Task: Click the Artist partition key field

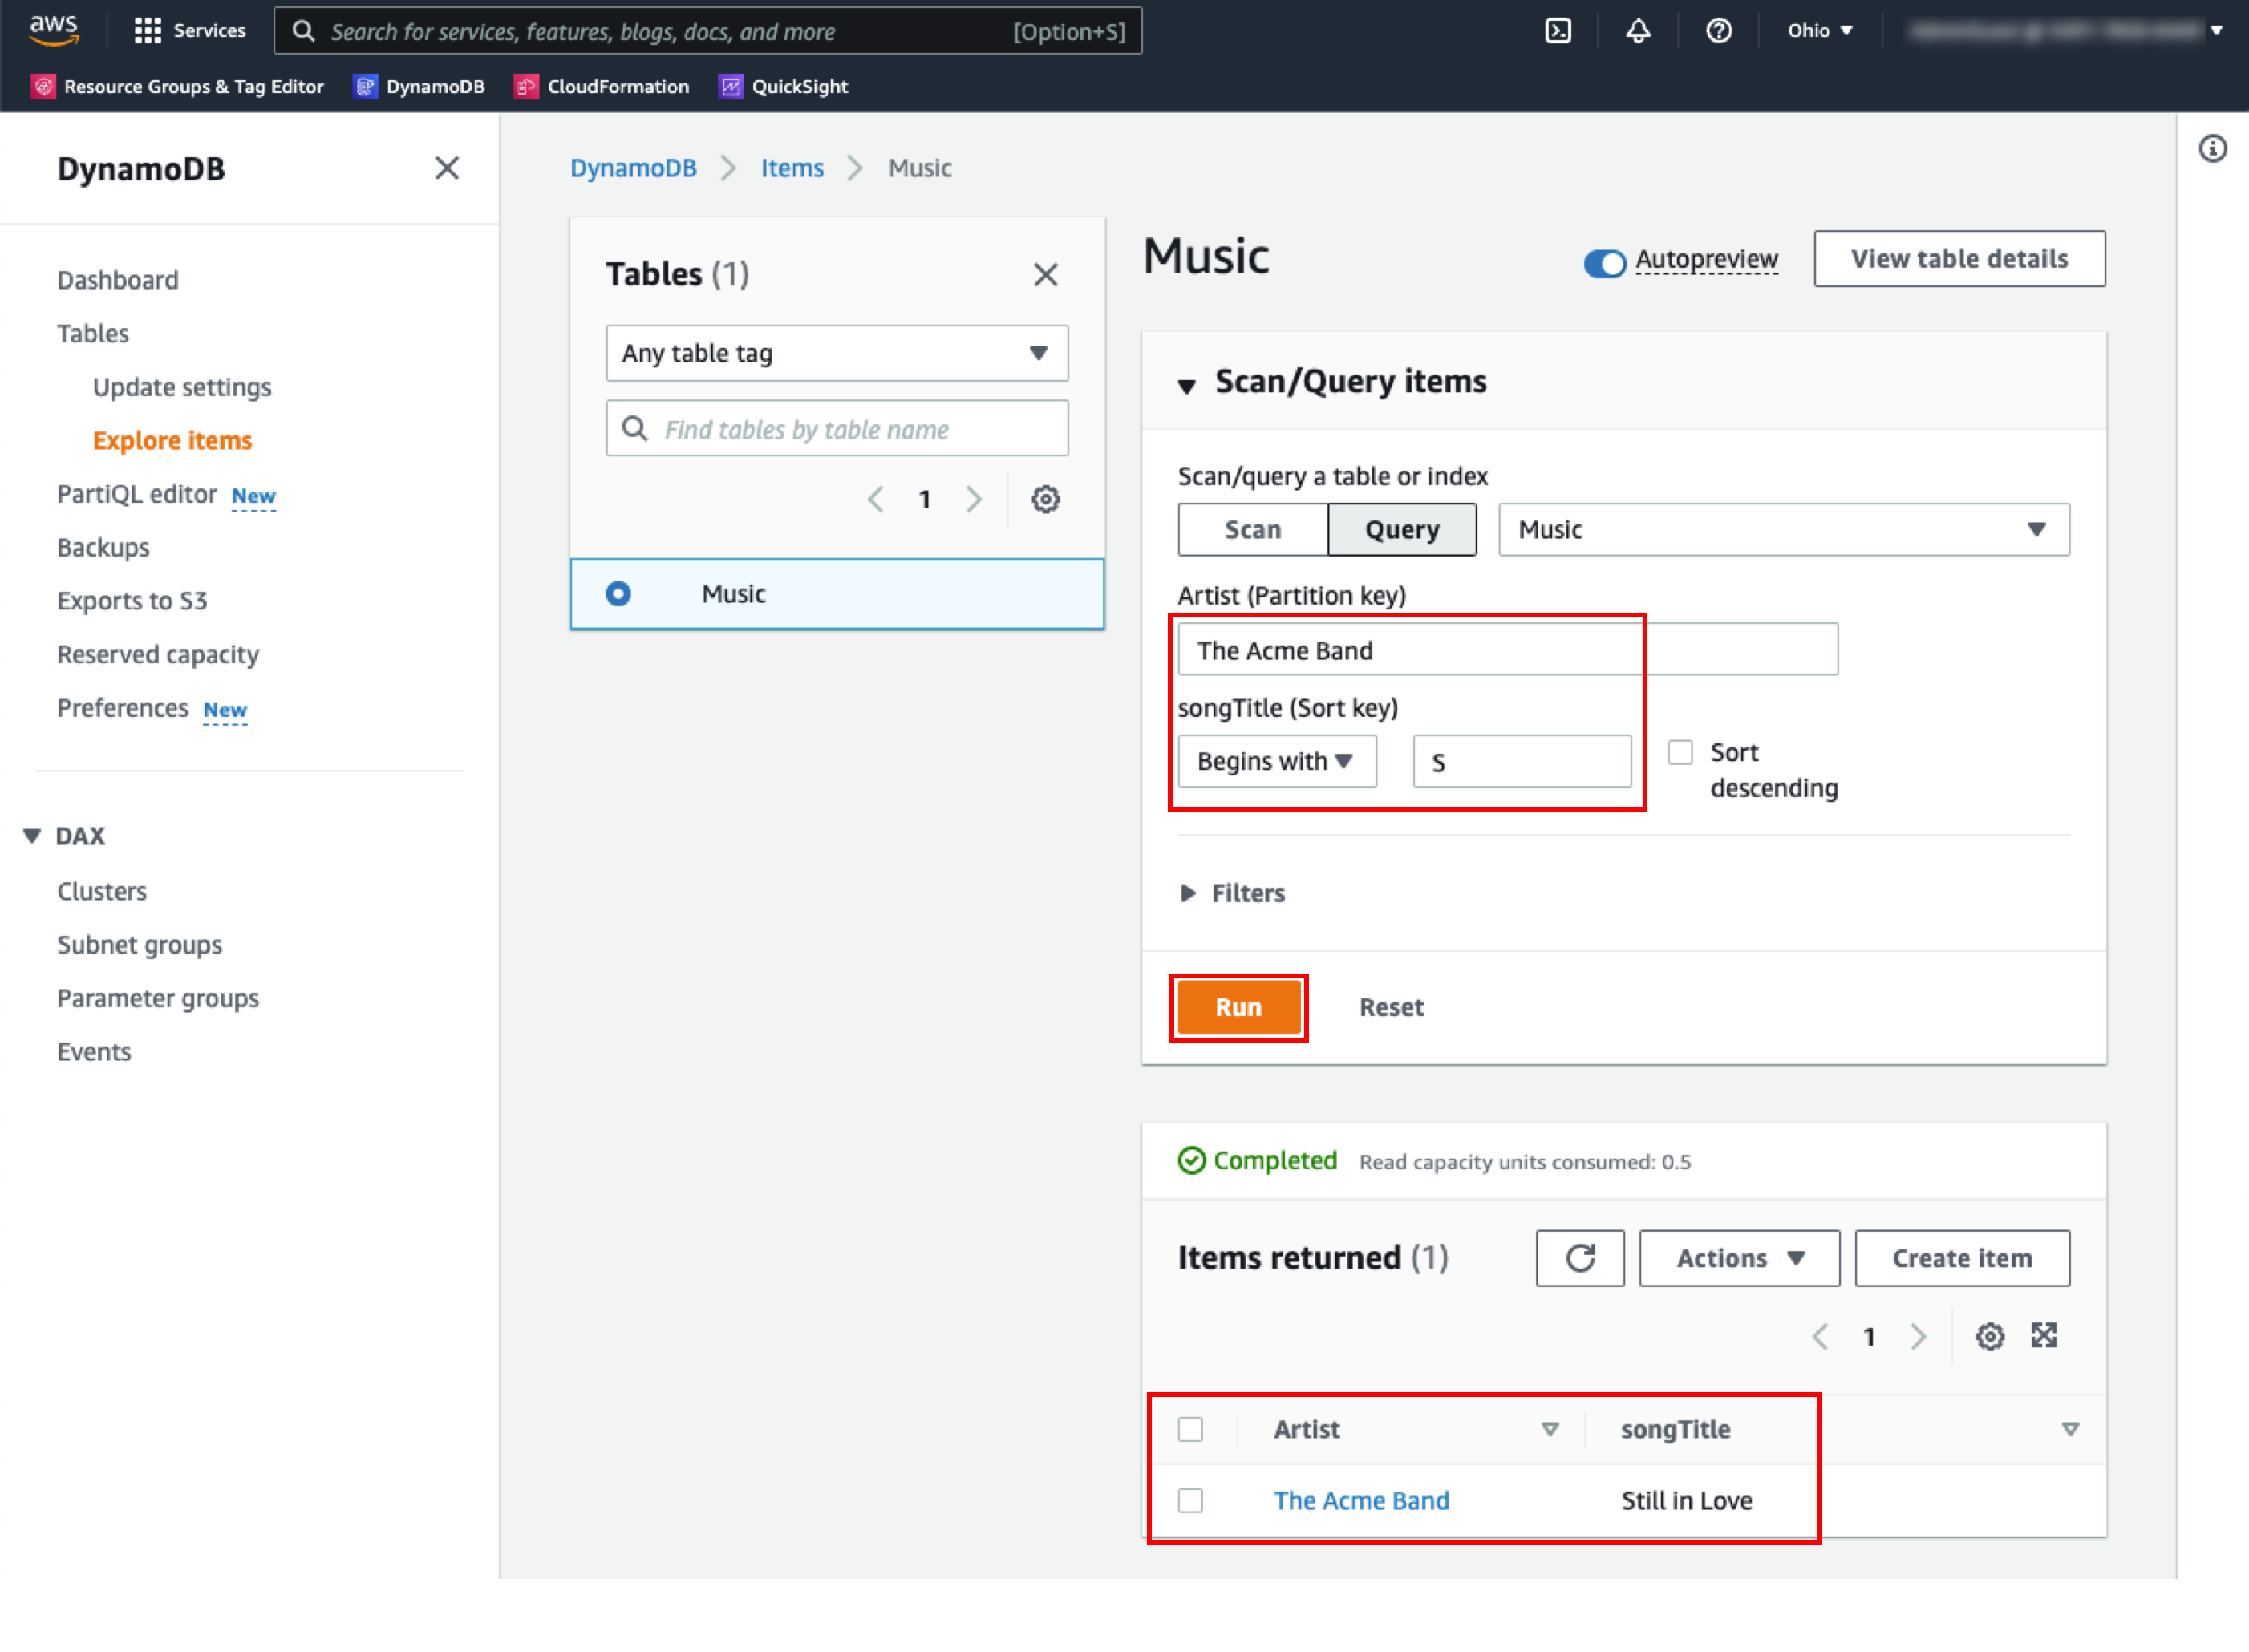Action: click(1508, 650)
